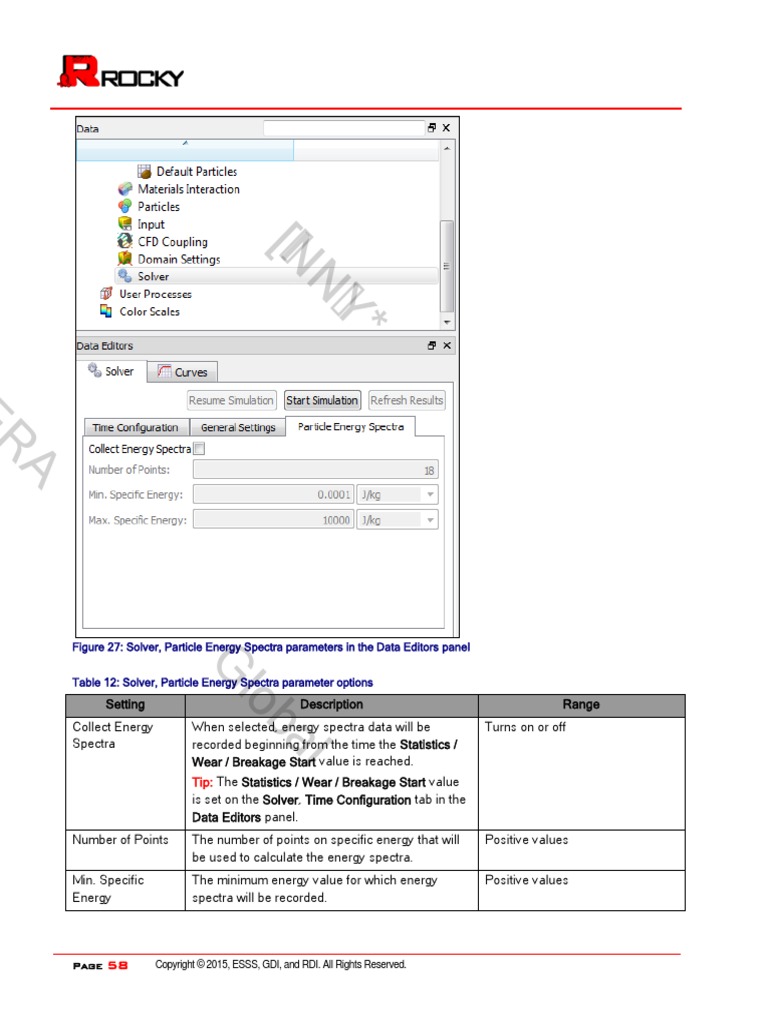Select CFD Coupling in the tree
This screenshot has width=768, height=1024.
tap(172, 242)
